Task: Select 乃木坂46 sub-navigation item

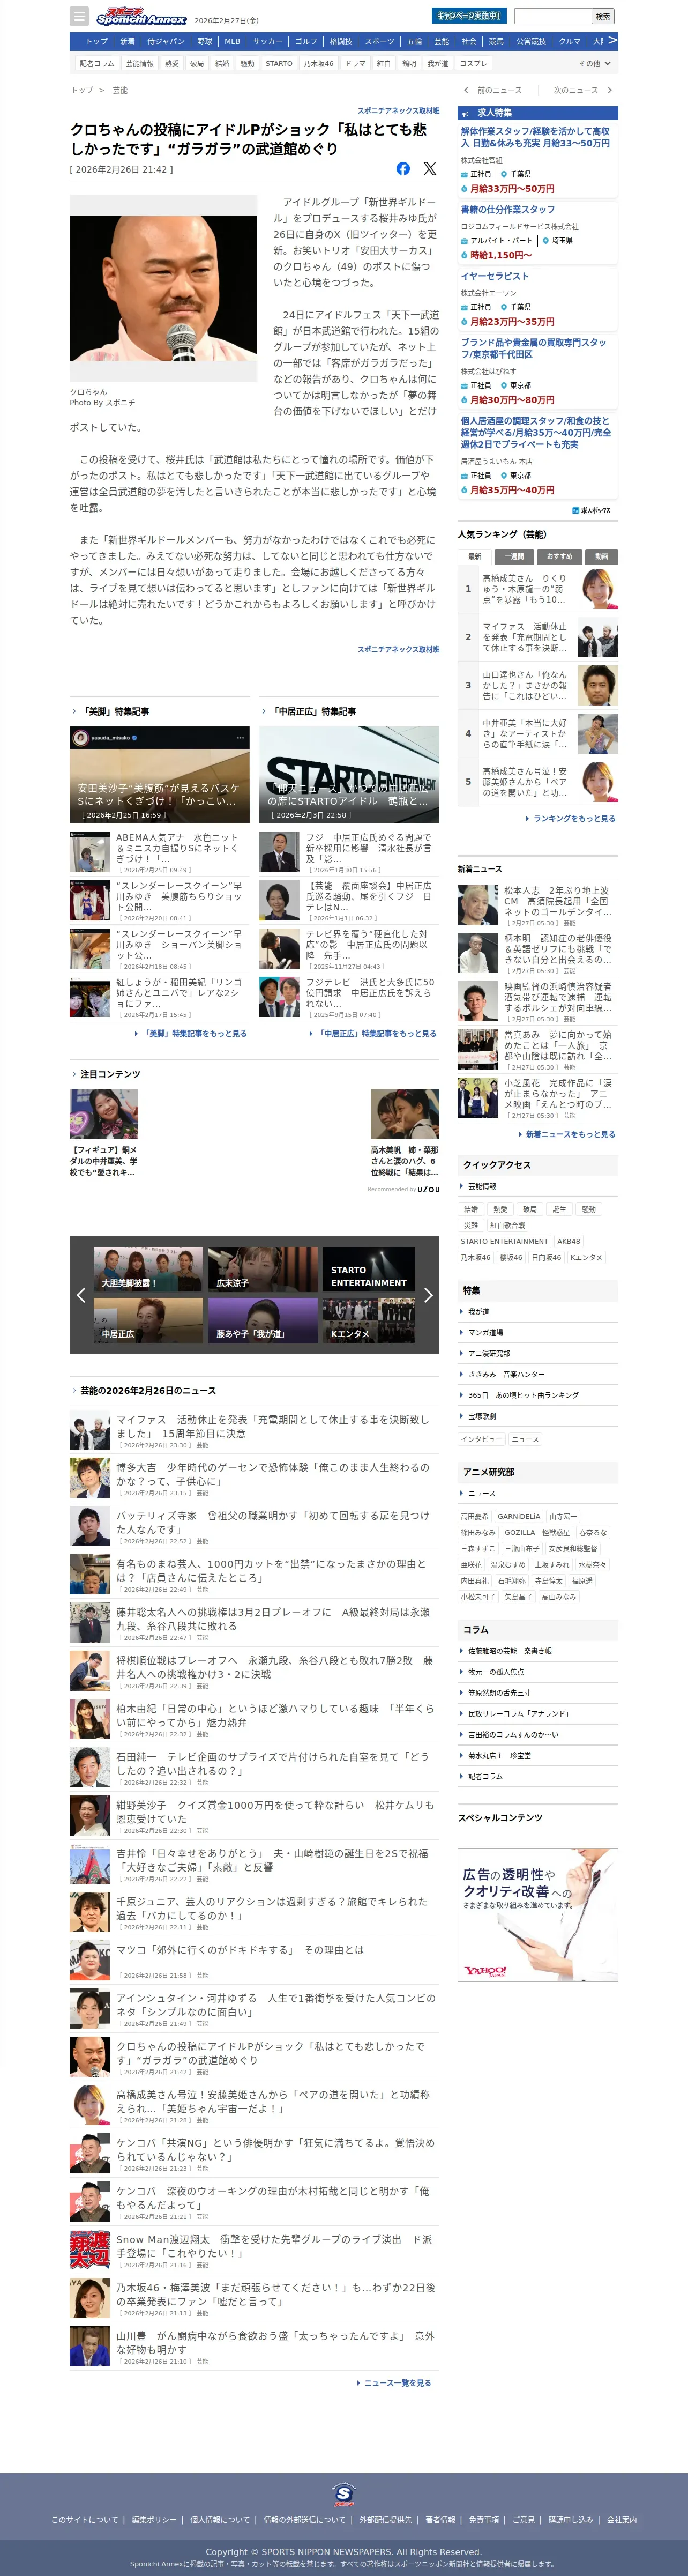Action: coord(319,63)
